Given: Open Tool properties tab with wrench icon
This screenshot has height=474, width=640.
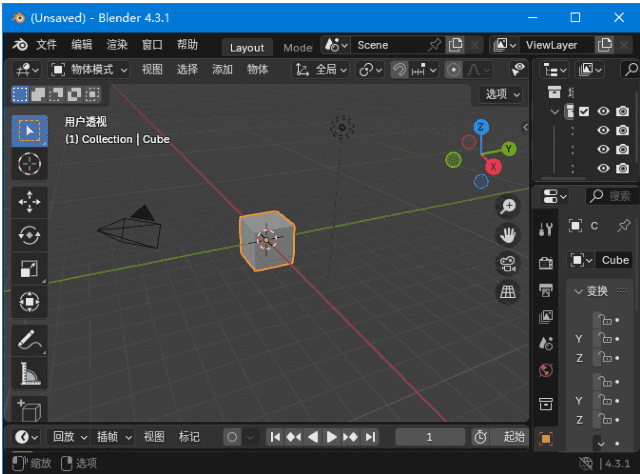Looking at the screenshot, I should [x=546, y=229].
